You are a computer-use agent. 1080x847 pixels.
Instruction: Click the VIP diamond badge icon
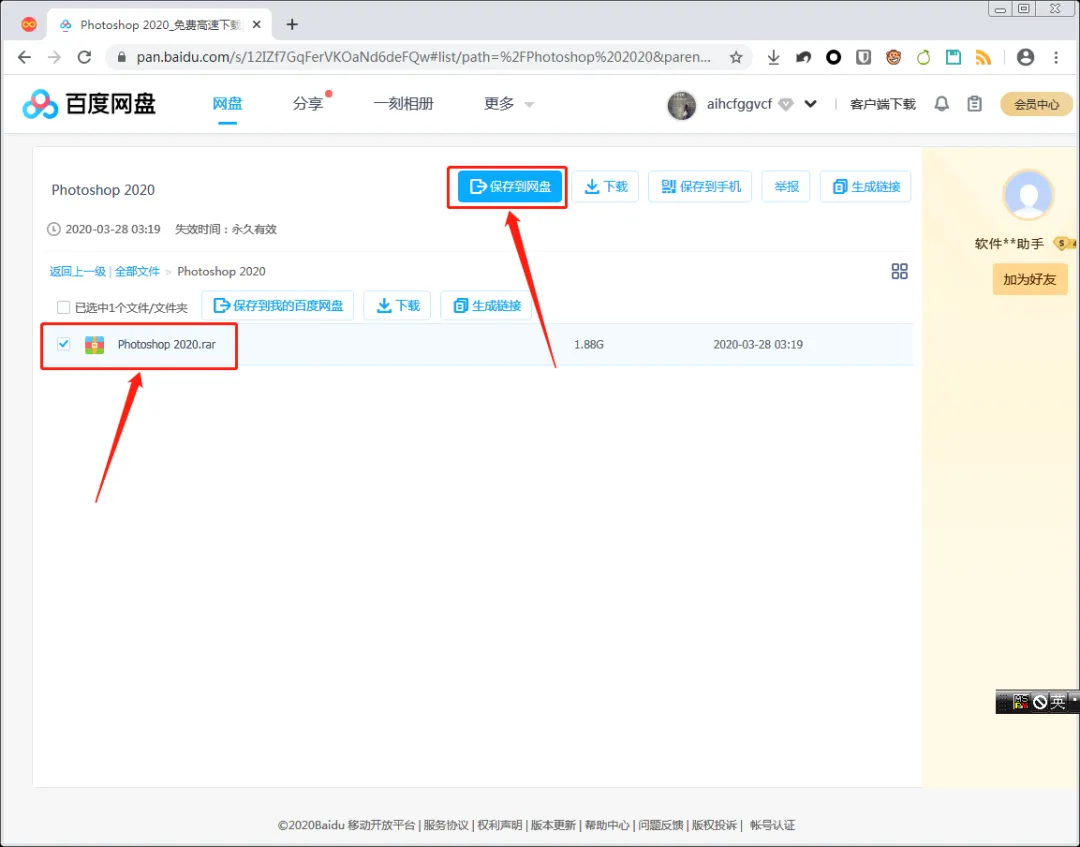(786, 105)
